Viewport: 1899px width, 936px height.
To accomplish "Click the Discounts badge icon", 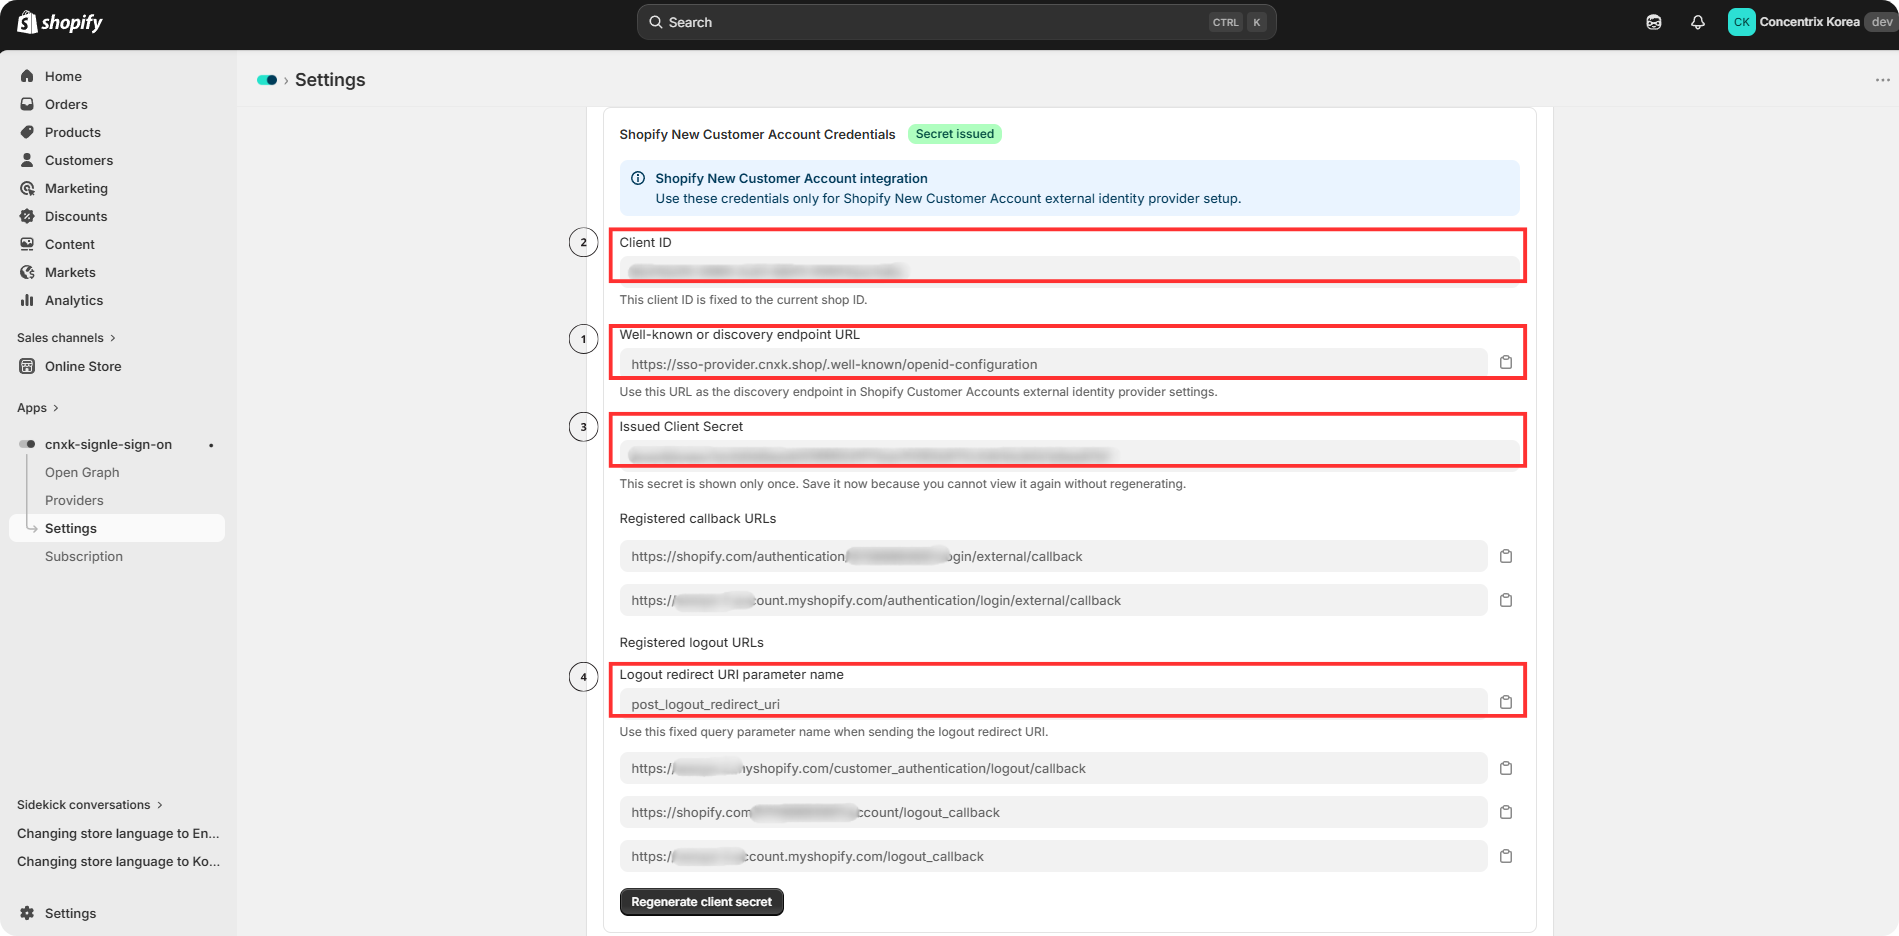I will [27, 216].
